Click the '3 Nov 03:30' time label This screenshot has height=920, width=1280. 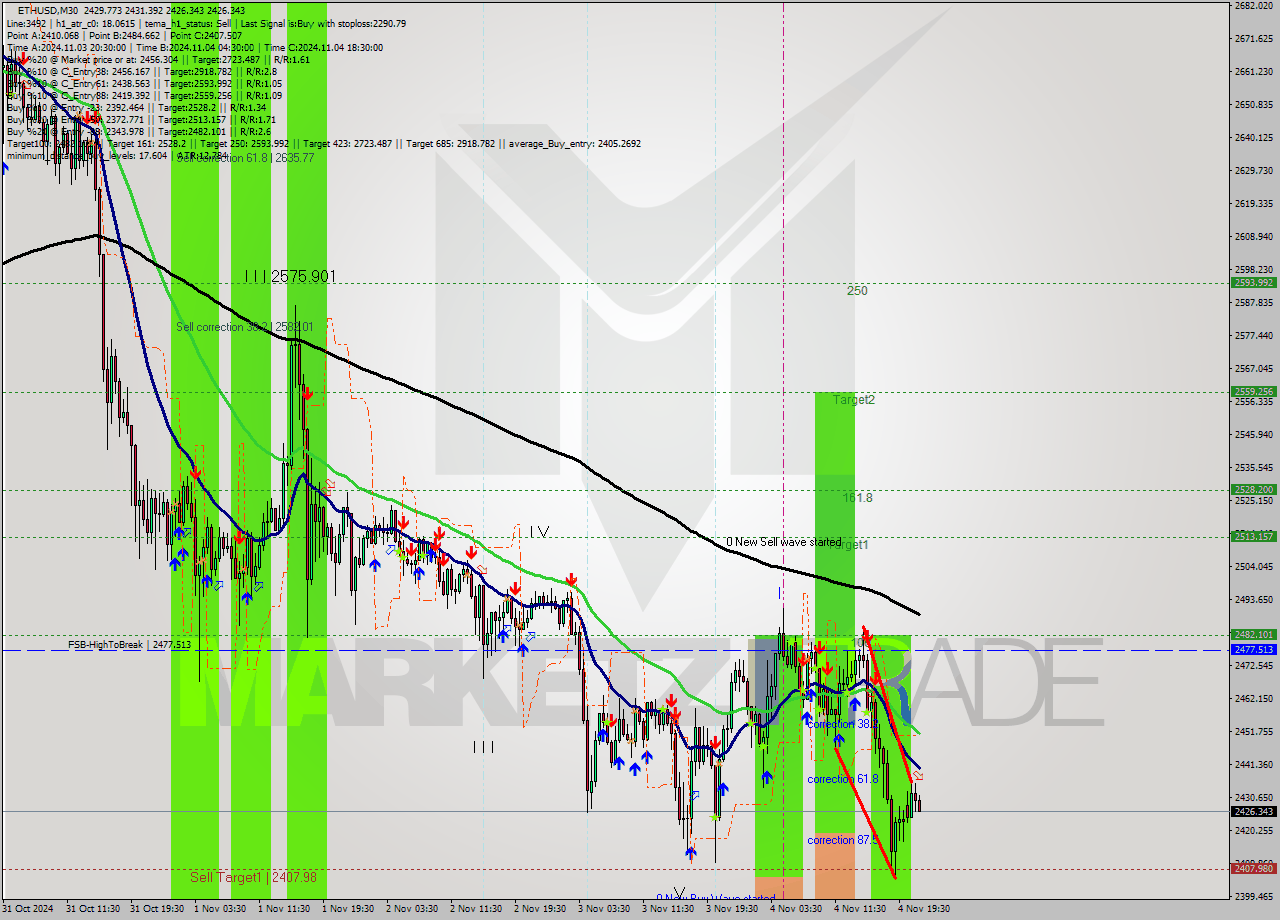click(x=603, y=909)
